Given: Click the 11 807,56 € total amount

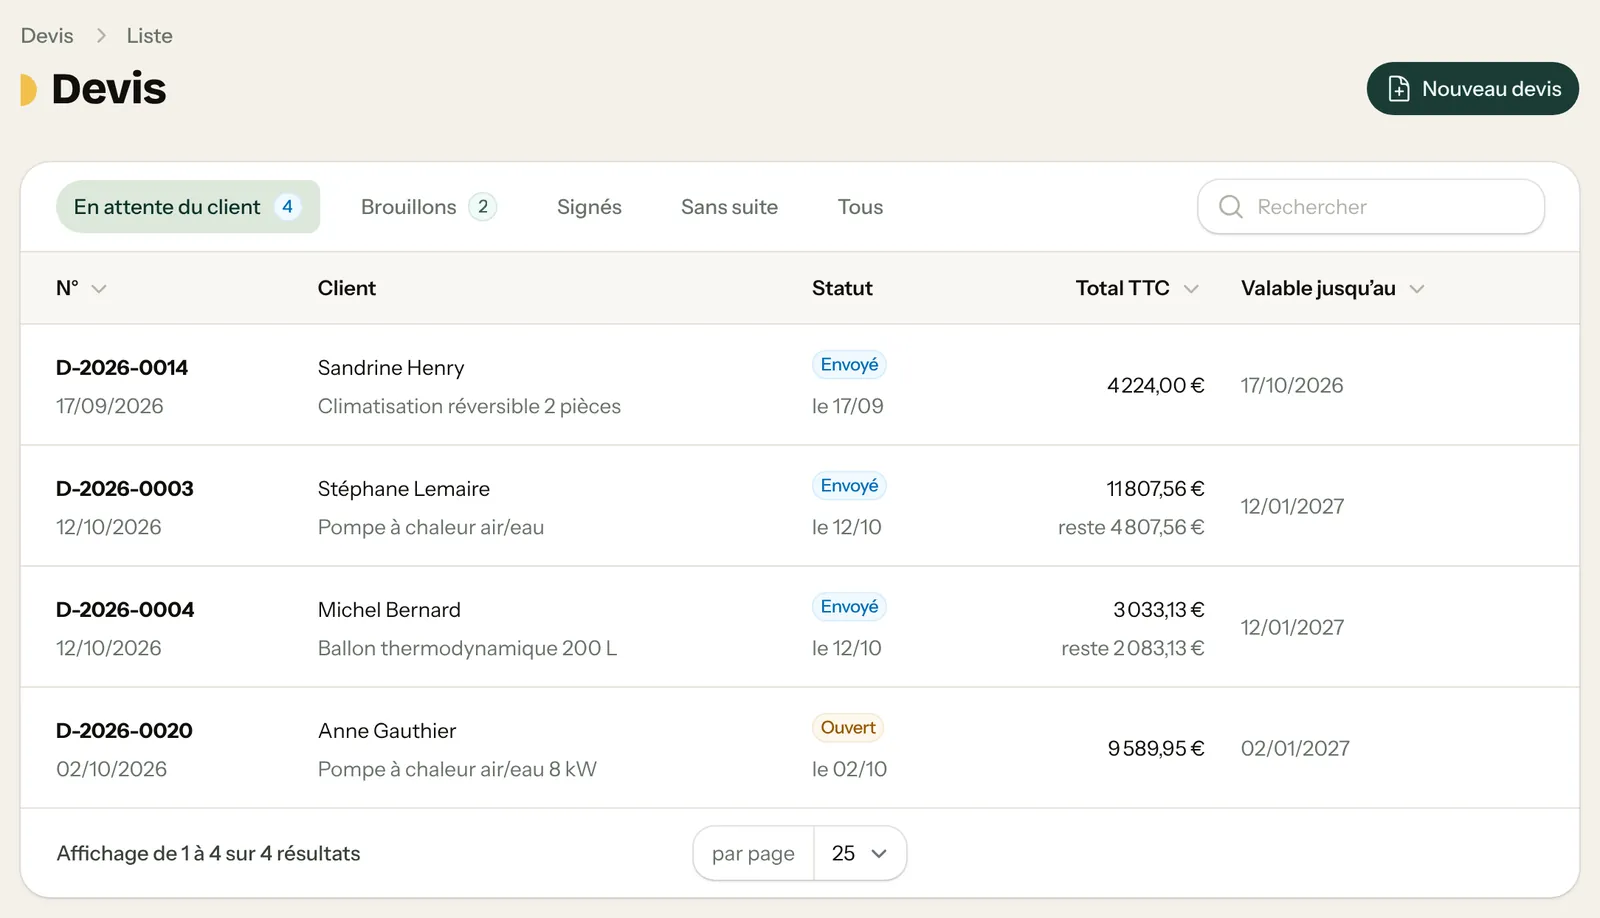Looking at the screenshot, I should tap(1155, 489).
